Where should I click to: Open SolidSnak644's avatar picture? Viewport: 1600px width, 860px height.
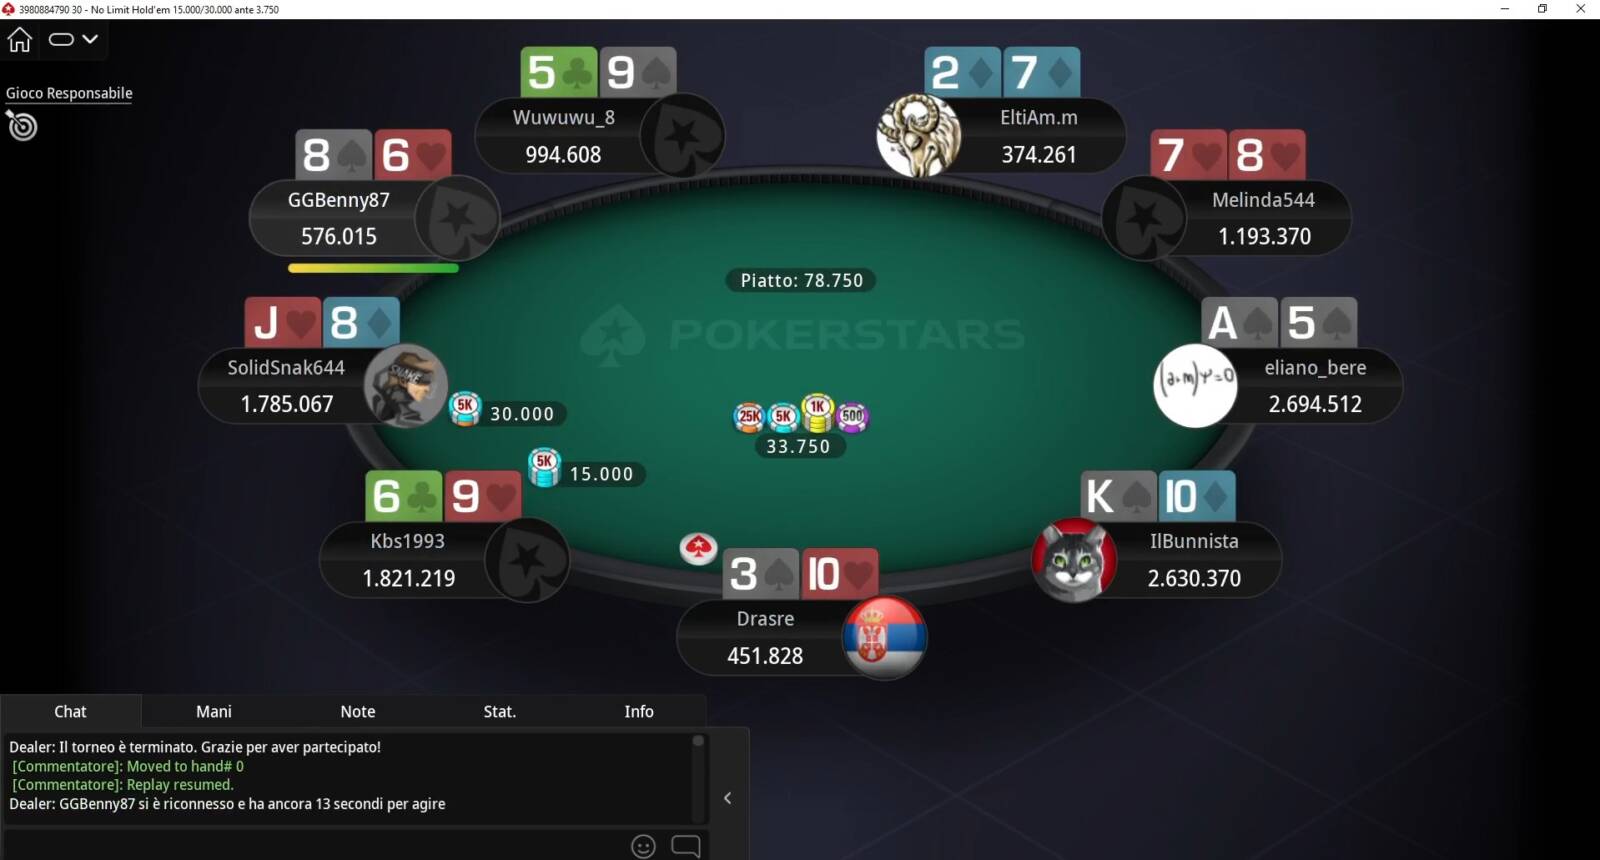click(x=405, y=386)
